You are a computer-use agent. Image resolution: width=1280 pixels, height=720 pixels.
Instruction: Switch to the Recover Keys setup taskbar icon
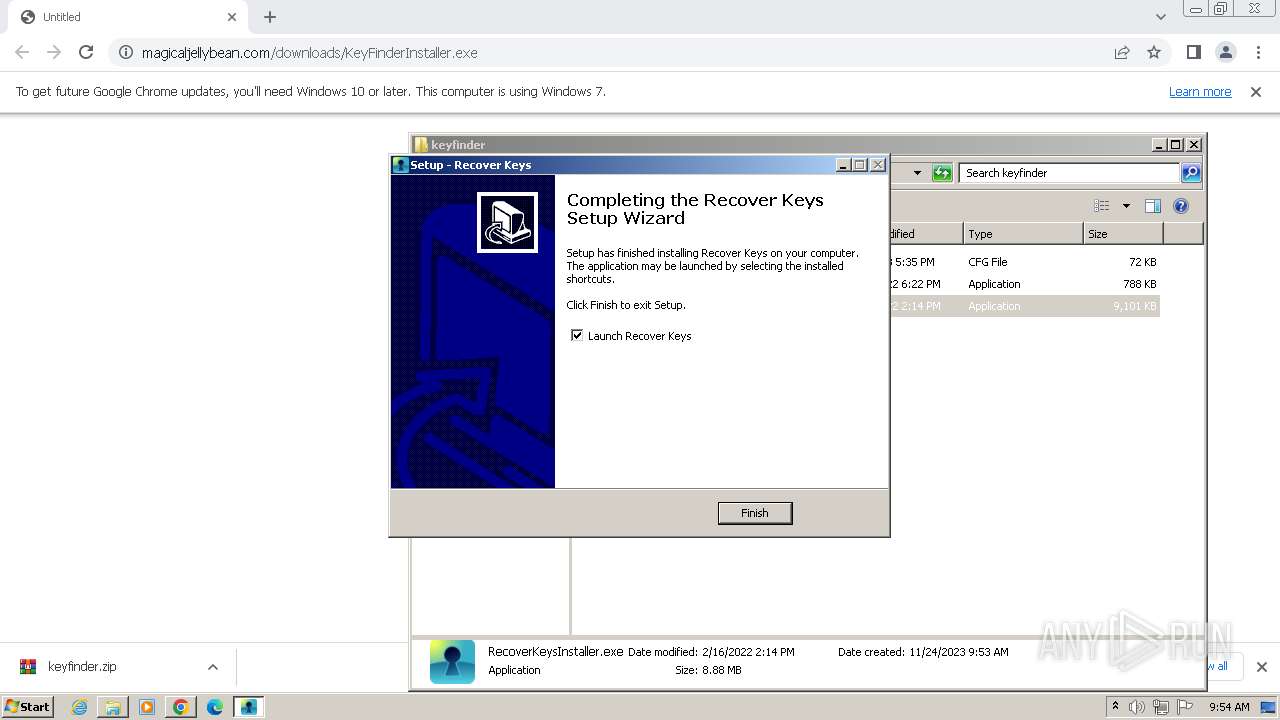click(248, 707)
